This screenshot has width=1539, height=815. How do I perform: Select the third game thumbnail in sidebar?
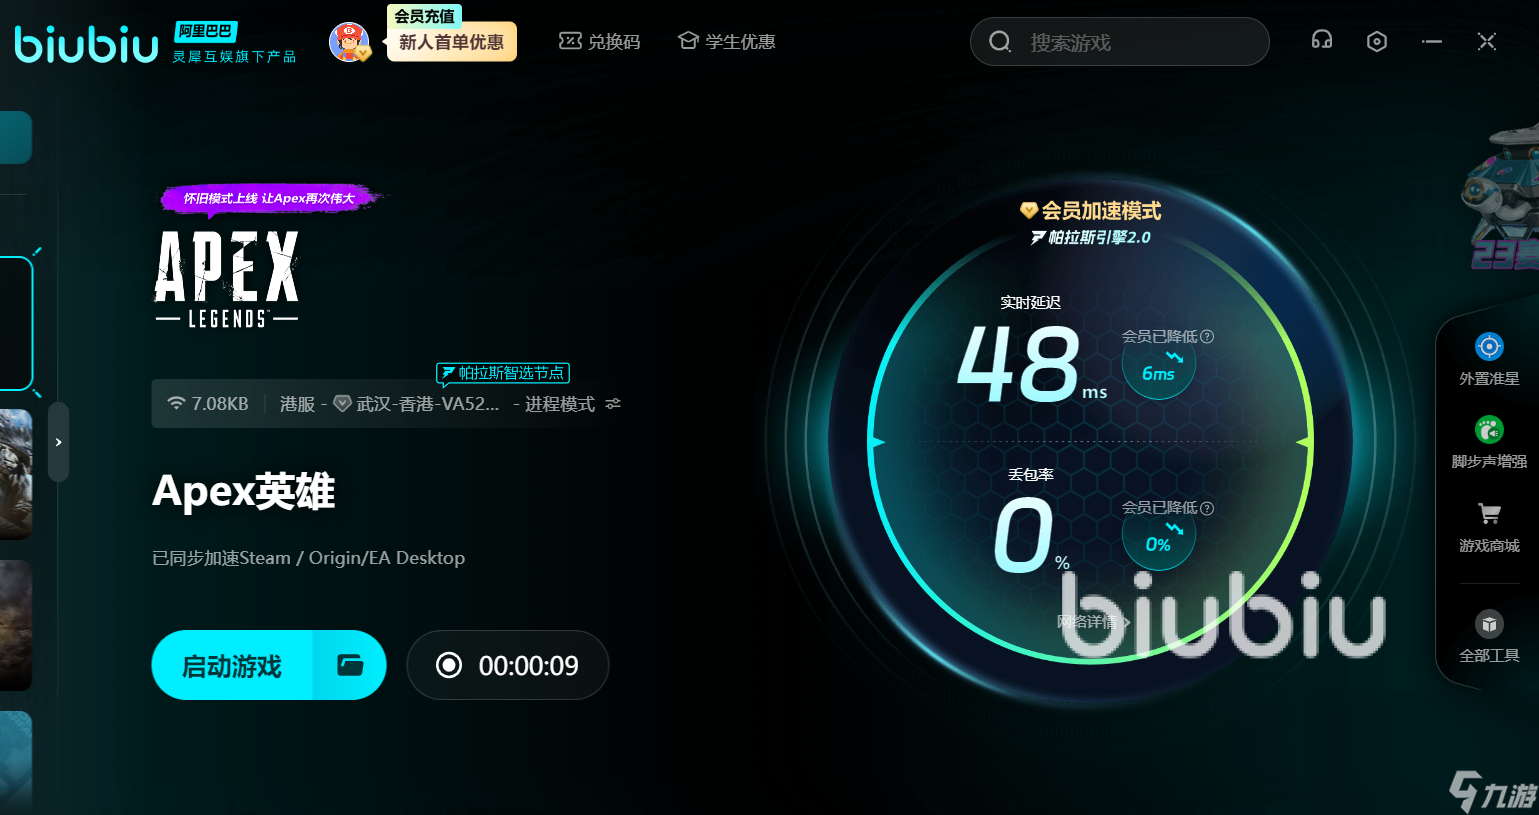pyautogui.click(x=16, y=625)
